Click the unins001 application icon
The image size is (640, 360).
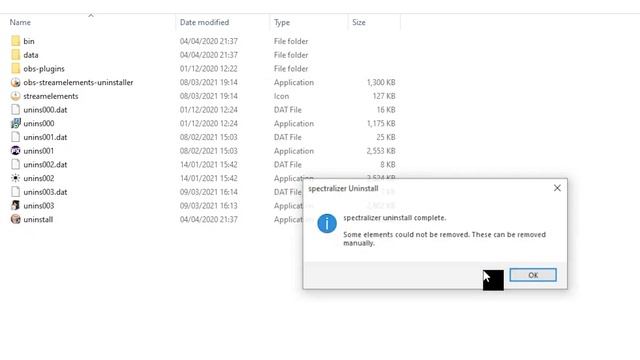pos(16,151)
